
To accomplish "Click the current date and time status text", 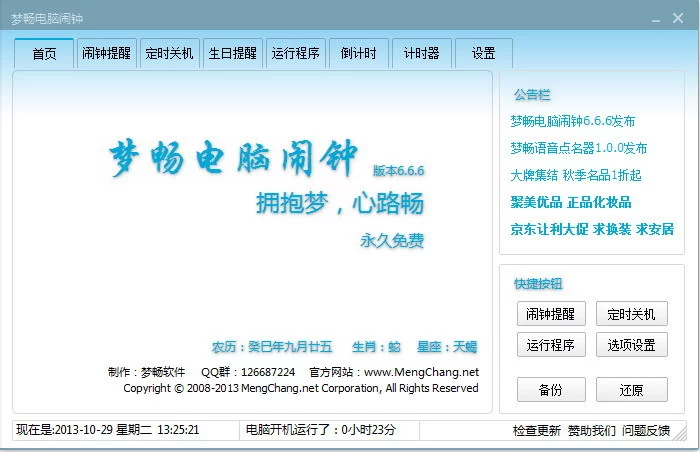I will pos(108,430).
